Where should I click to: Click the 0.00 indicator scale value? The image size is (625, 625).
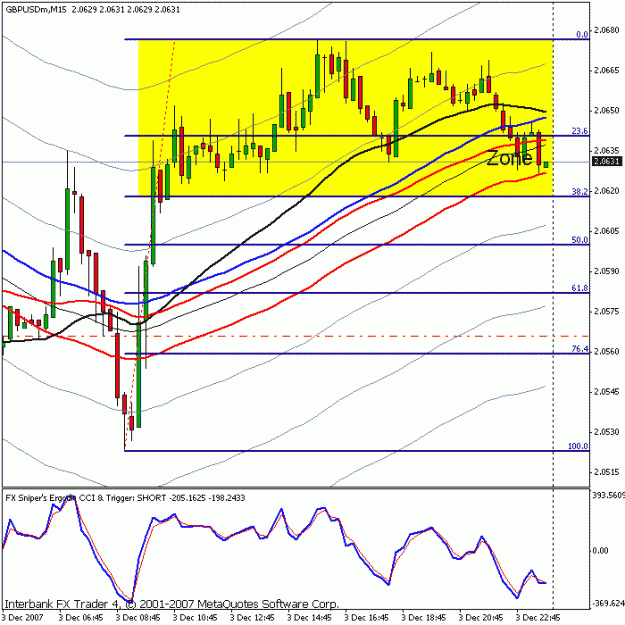(601, 551)
